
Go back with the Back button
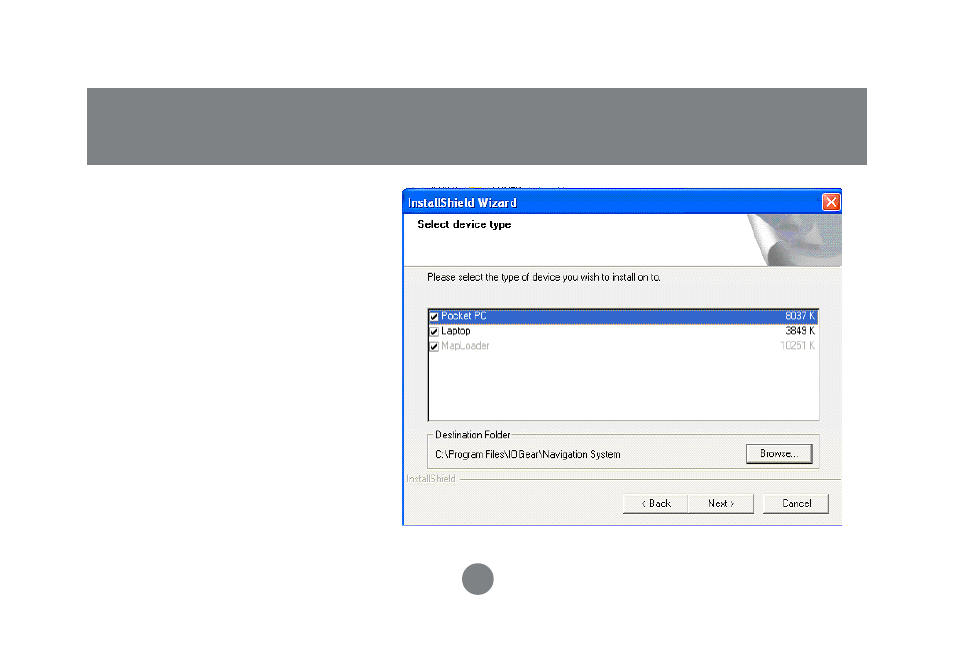click(x=655, y=503)
